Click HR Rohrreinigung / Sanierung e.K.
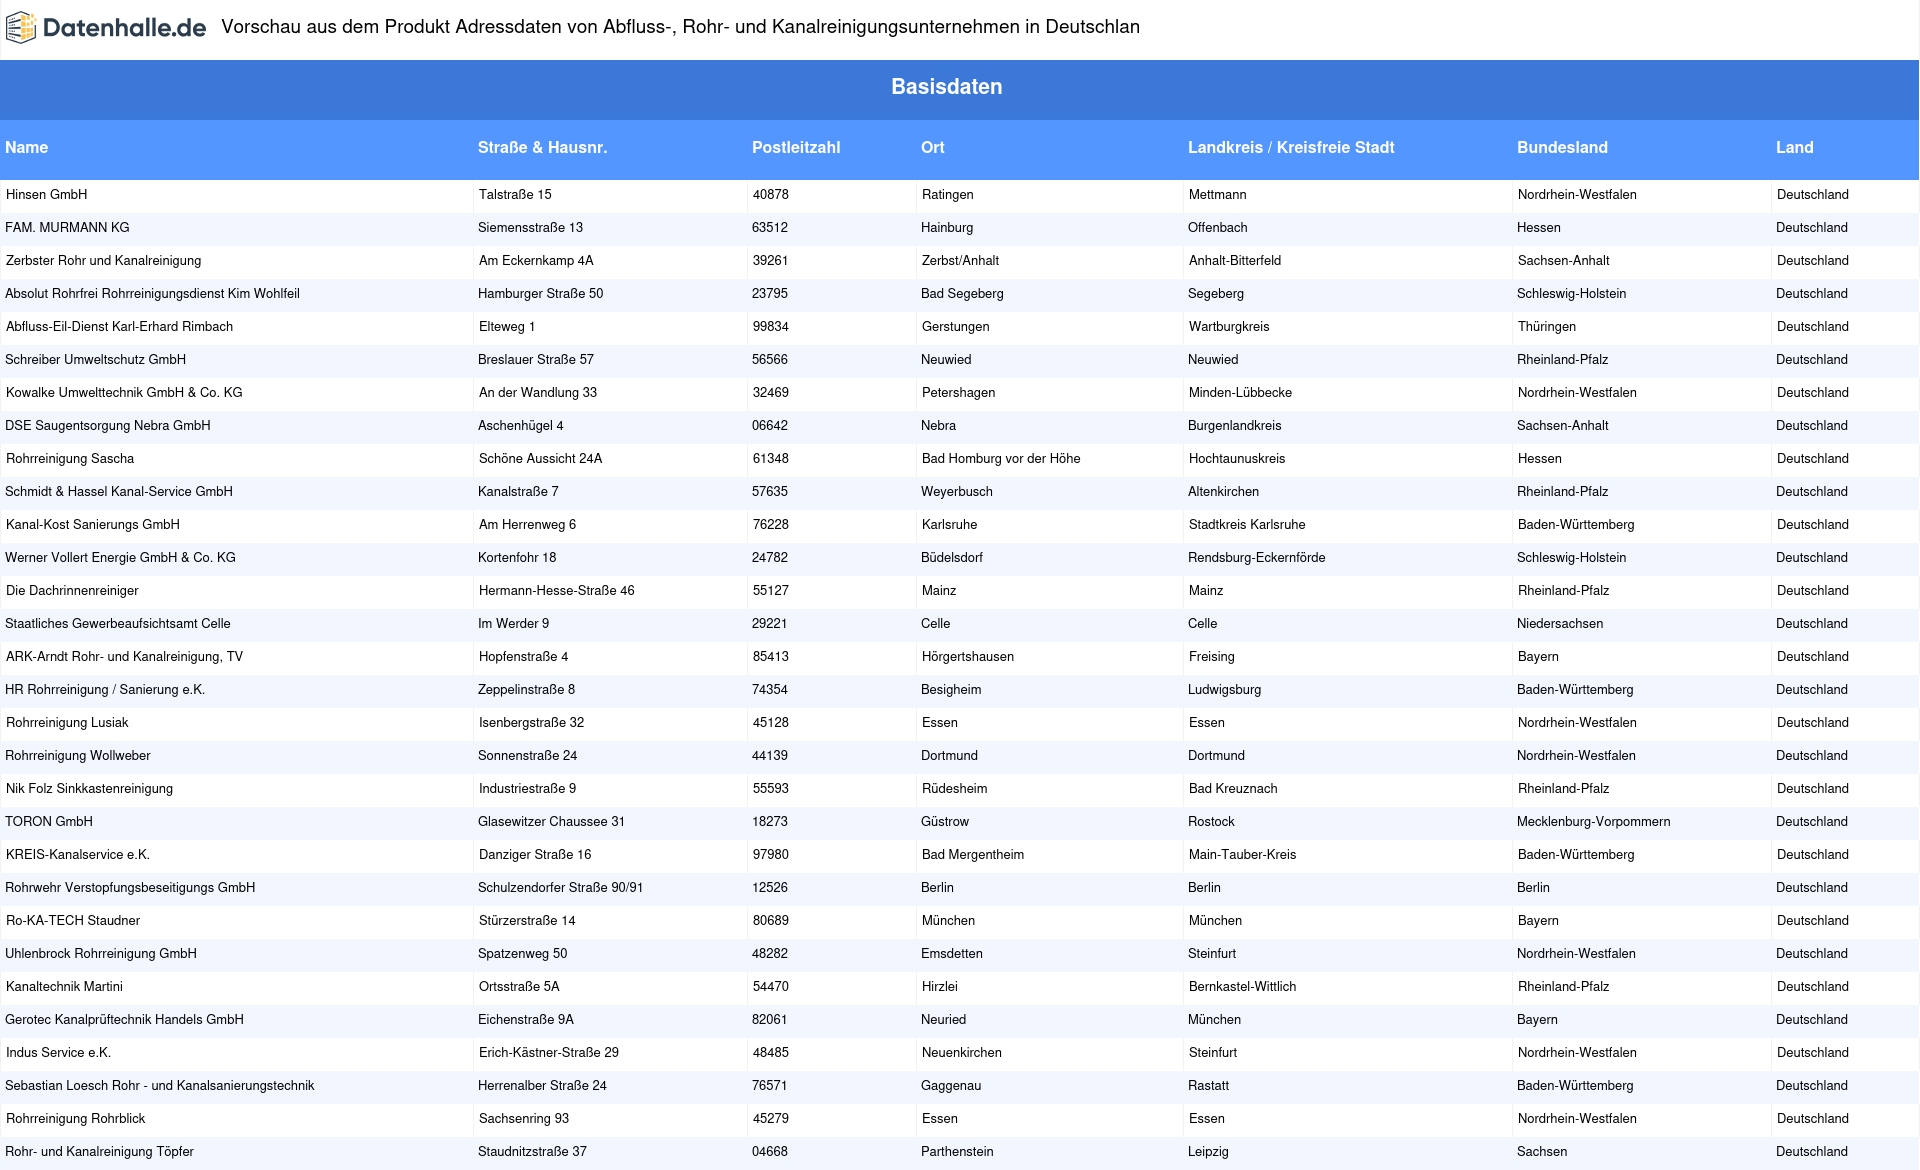This screenshot has width=1920, height=1170. click(105, 689)
